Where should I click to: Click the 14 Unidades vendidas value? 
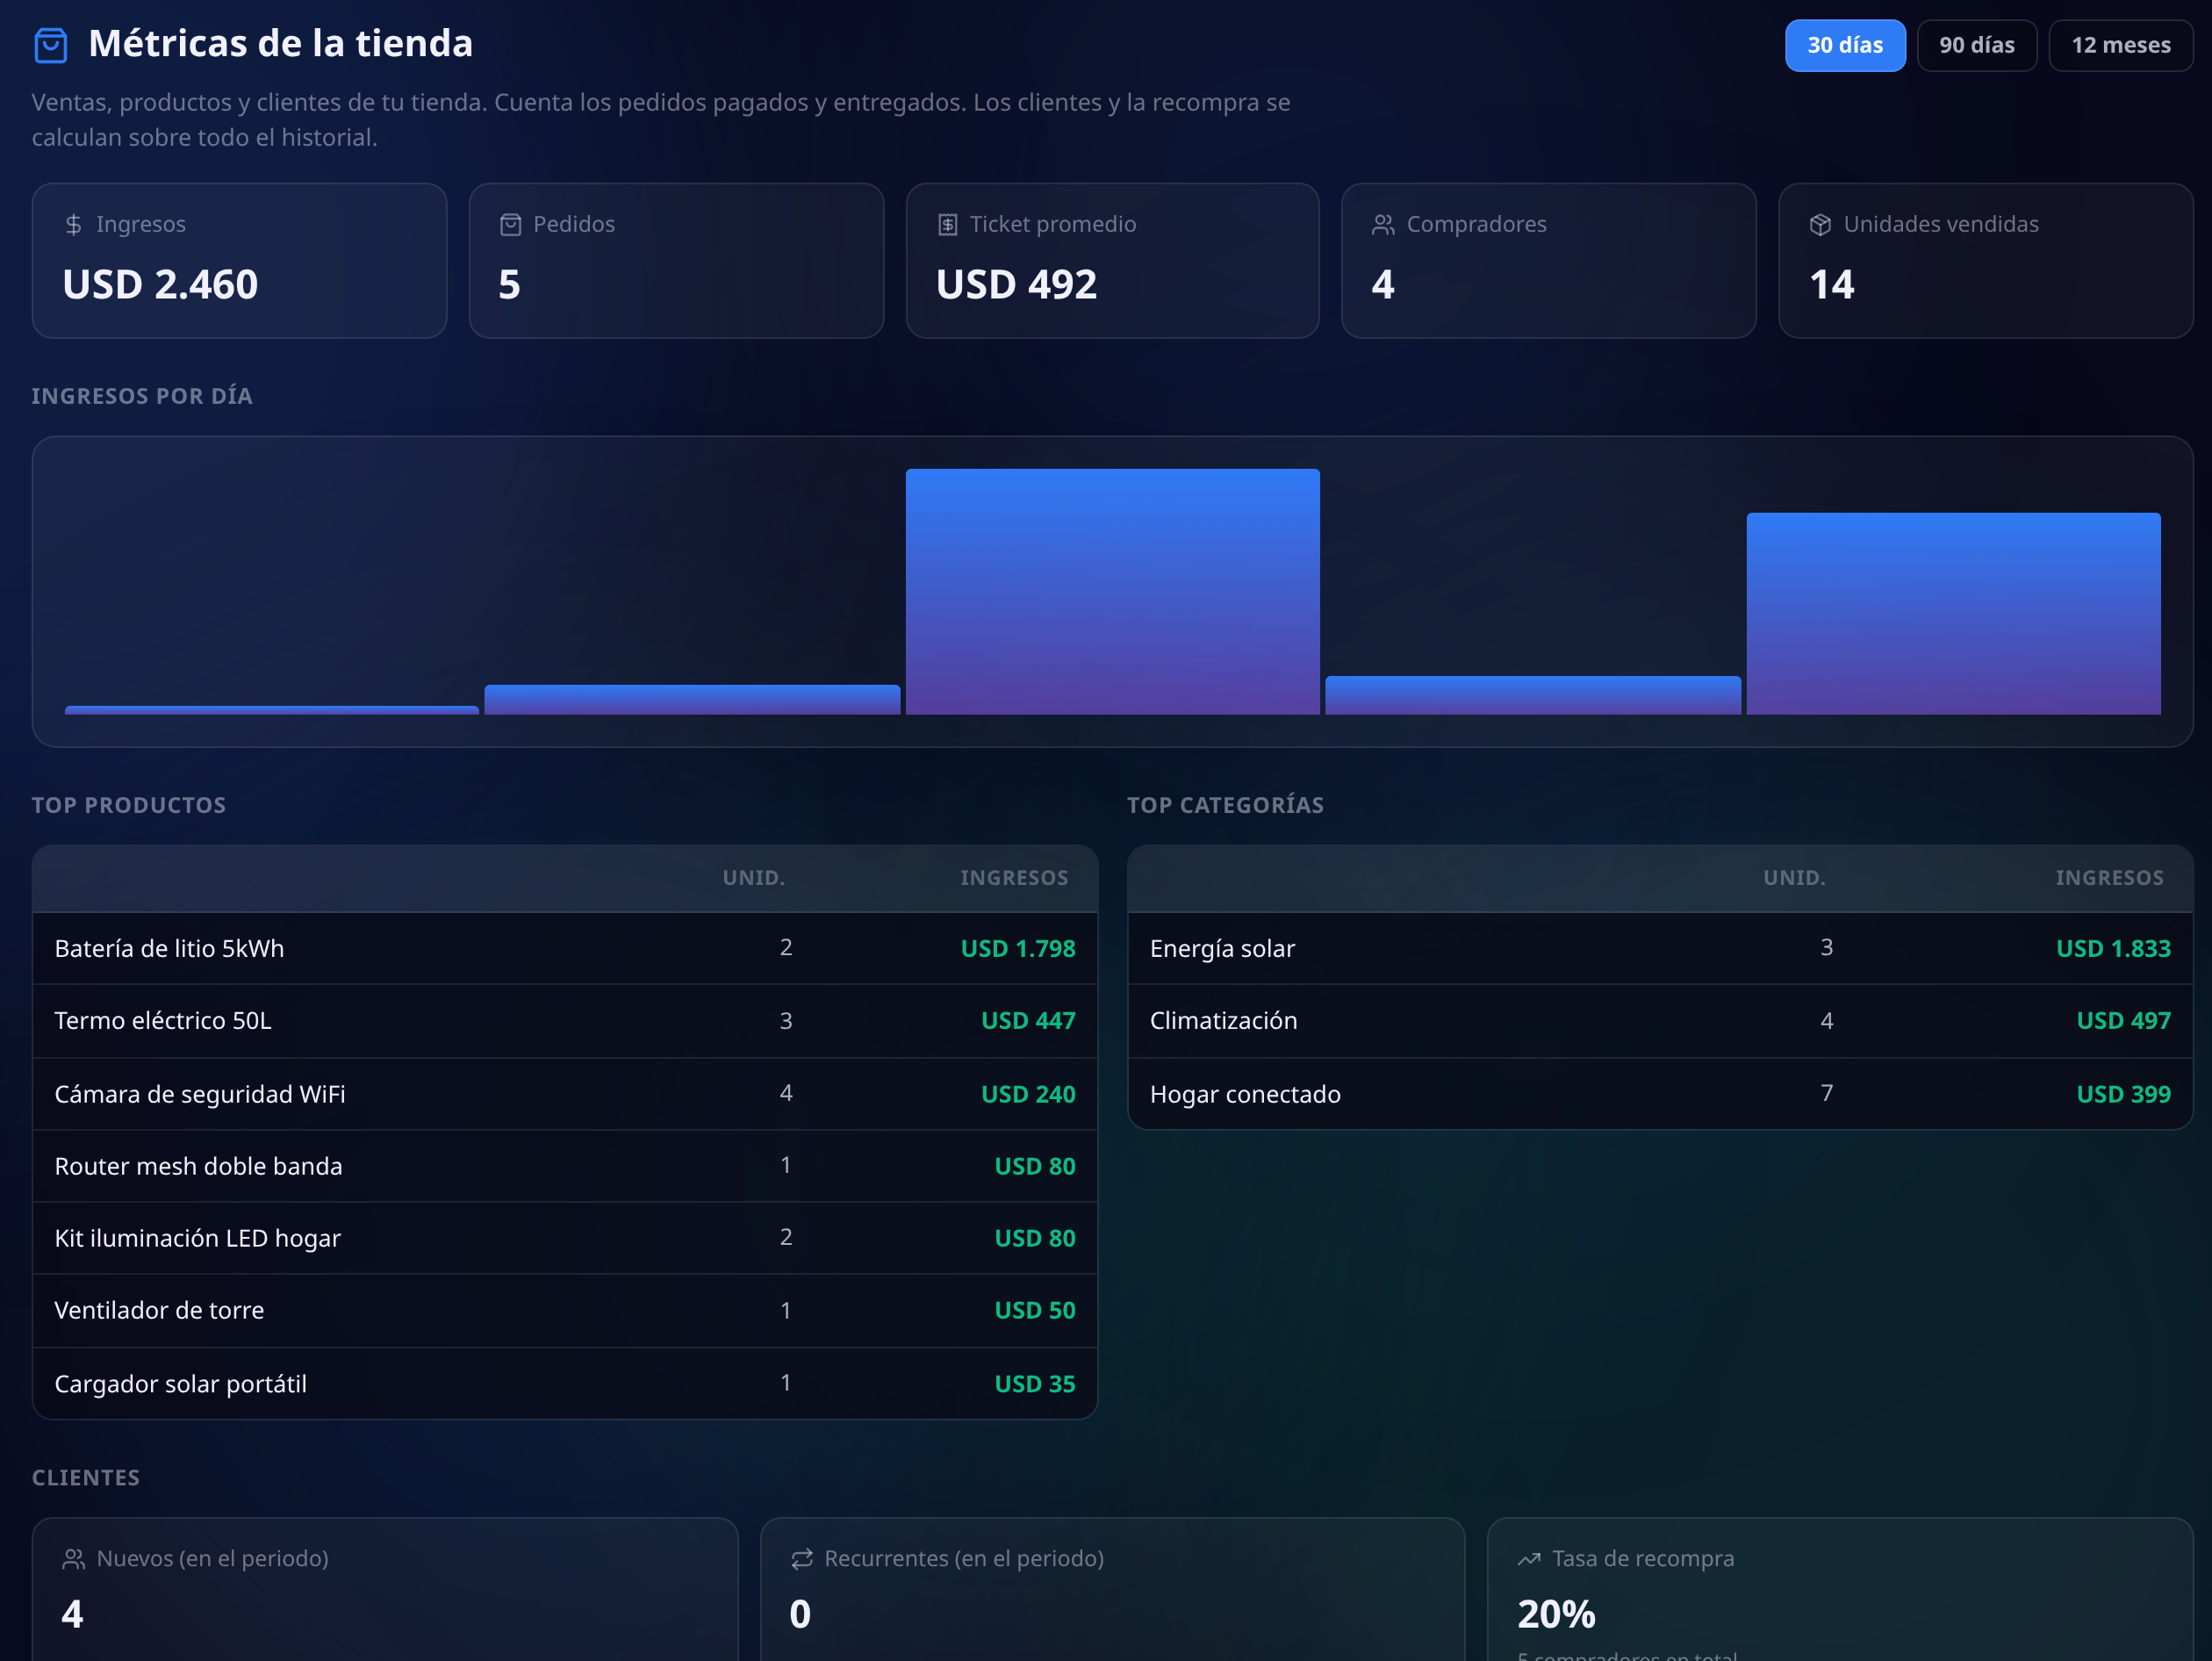click(x=1831, y=285)
